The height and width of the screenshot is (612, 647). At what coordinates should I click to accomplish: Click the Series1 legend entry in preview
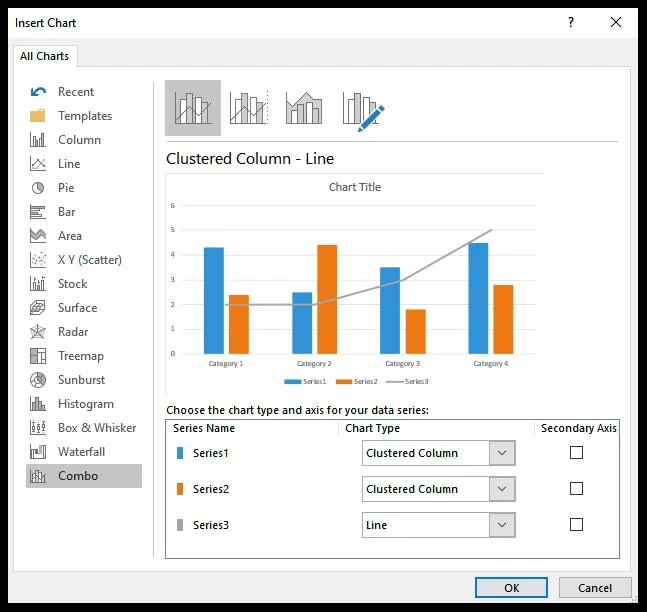tap(305, 381)
